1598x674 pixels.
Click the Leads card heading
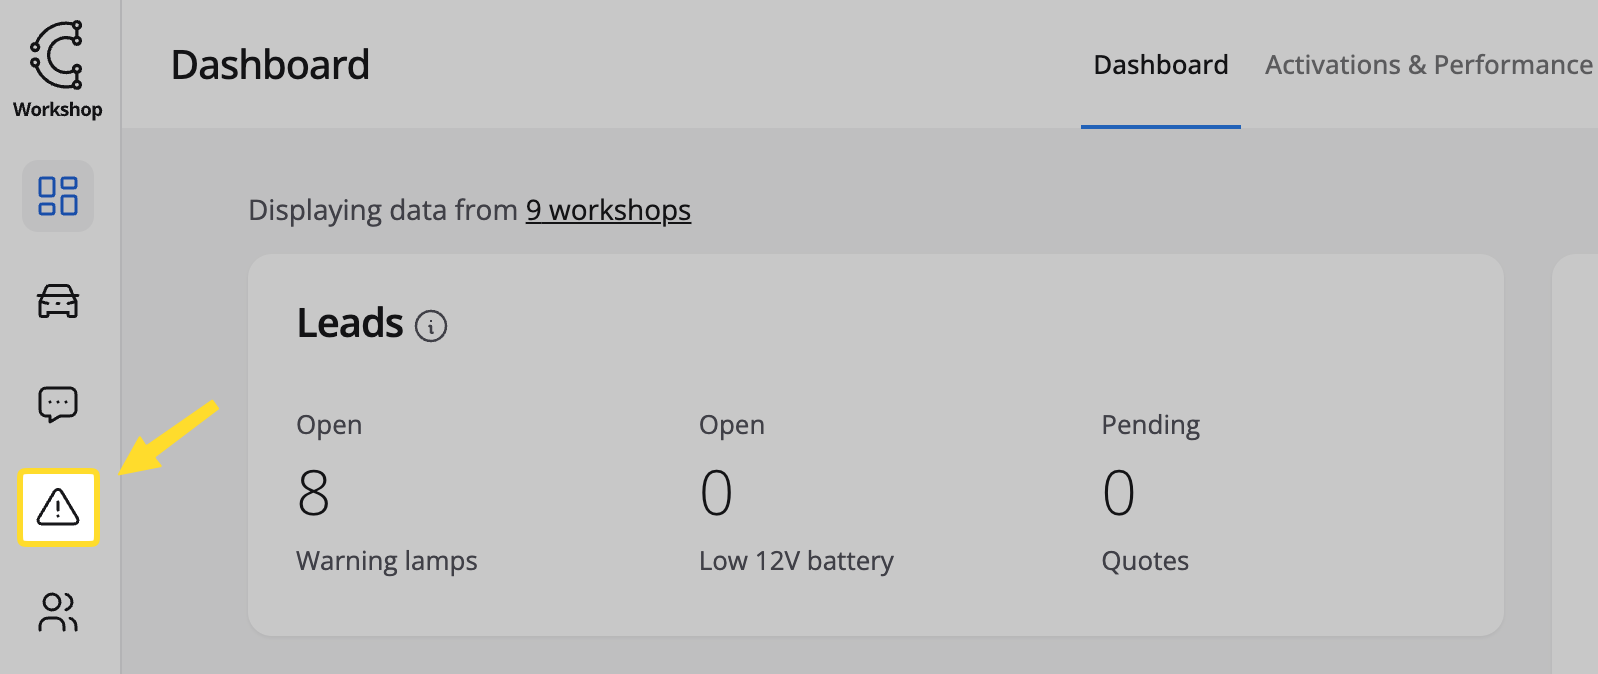pyautogui.click(x=350, y=324)
